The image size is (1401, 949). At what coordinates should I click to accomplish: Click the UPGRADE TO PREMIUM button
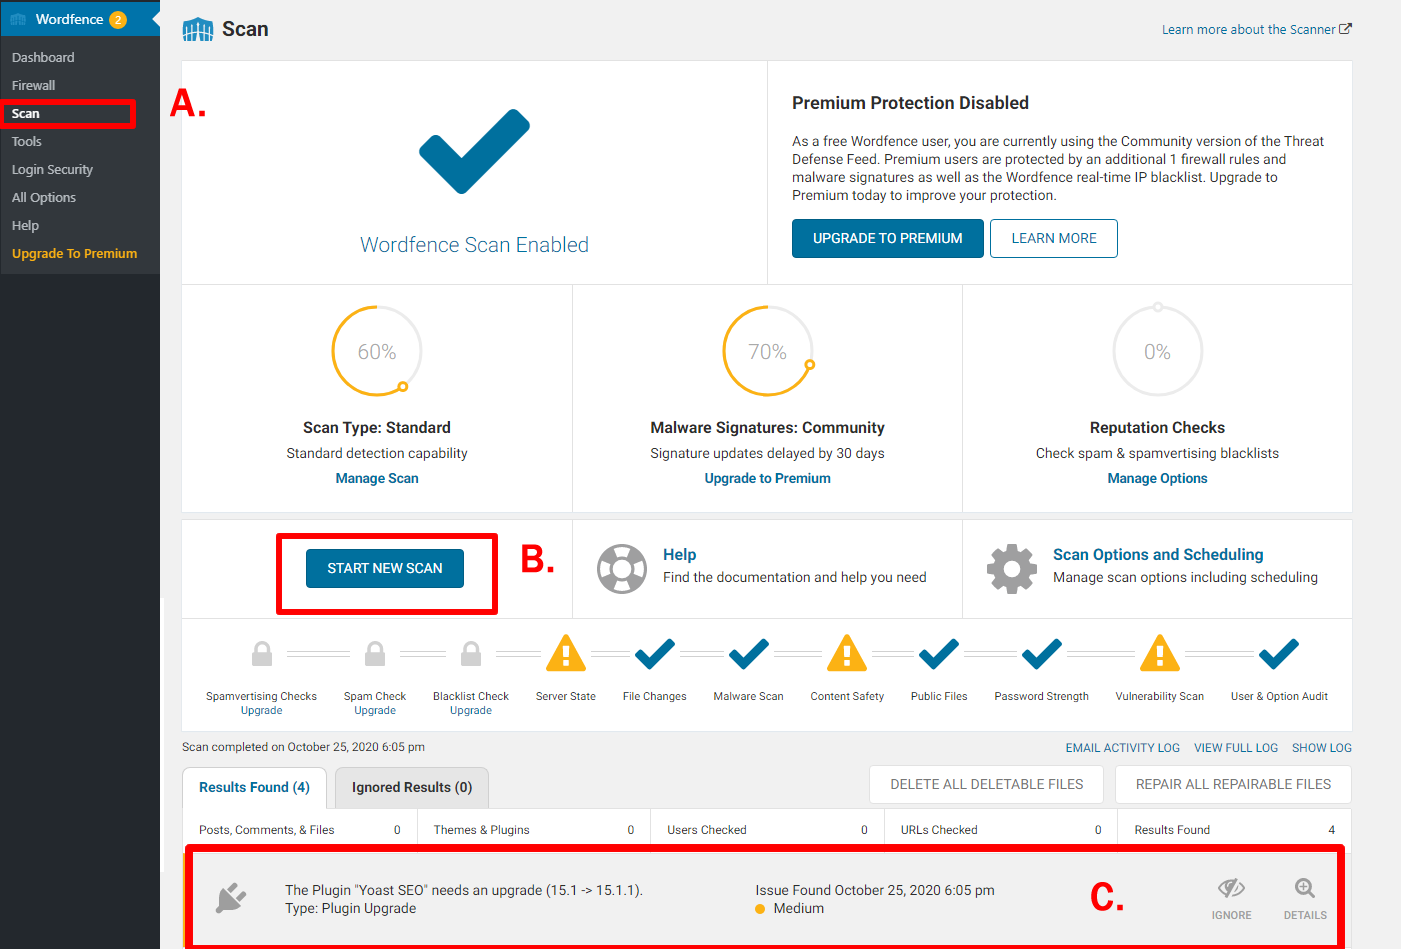tap(888, 238)
